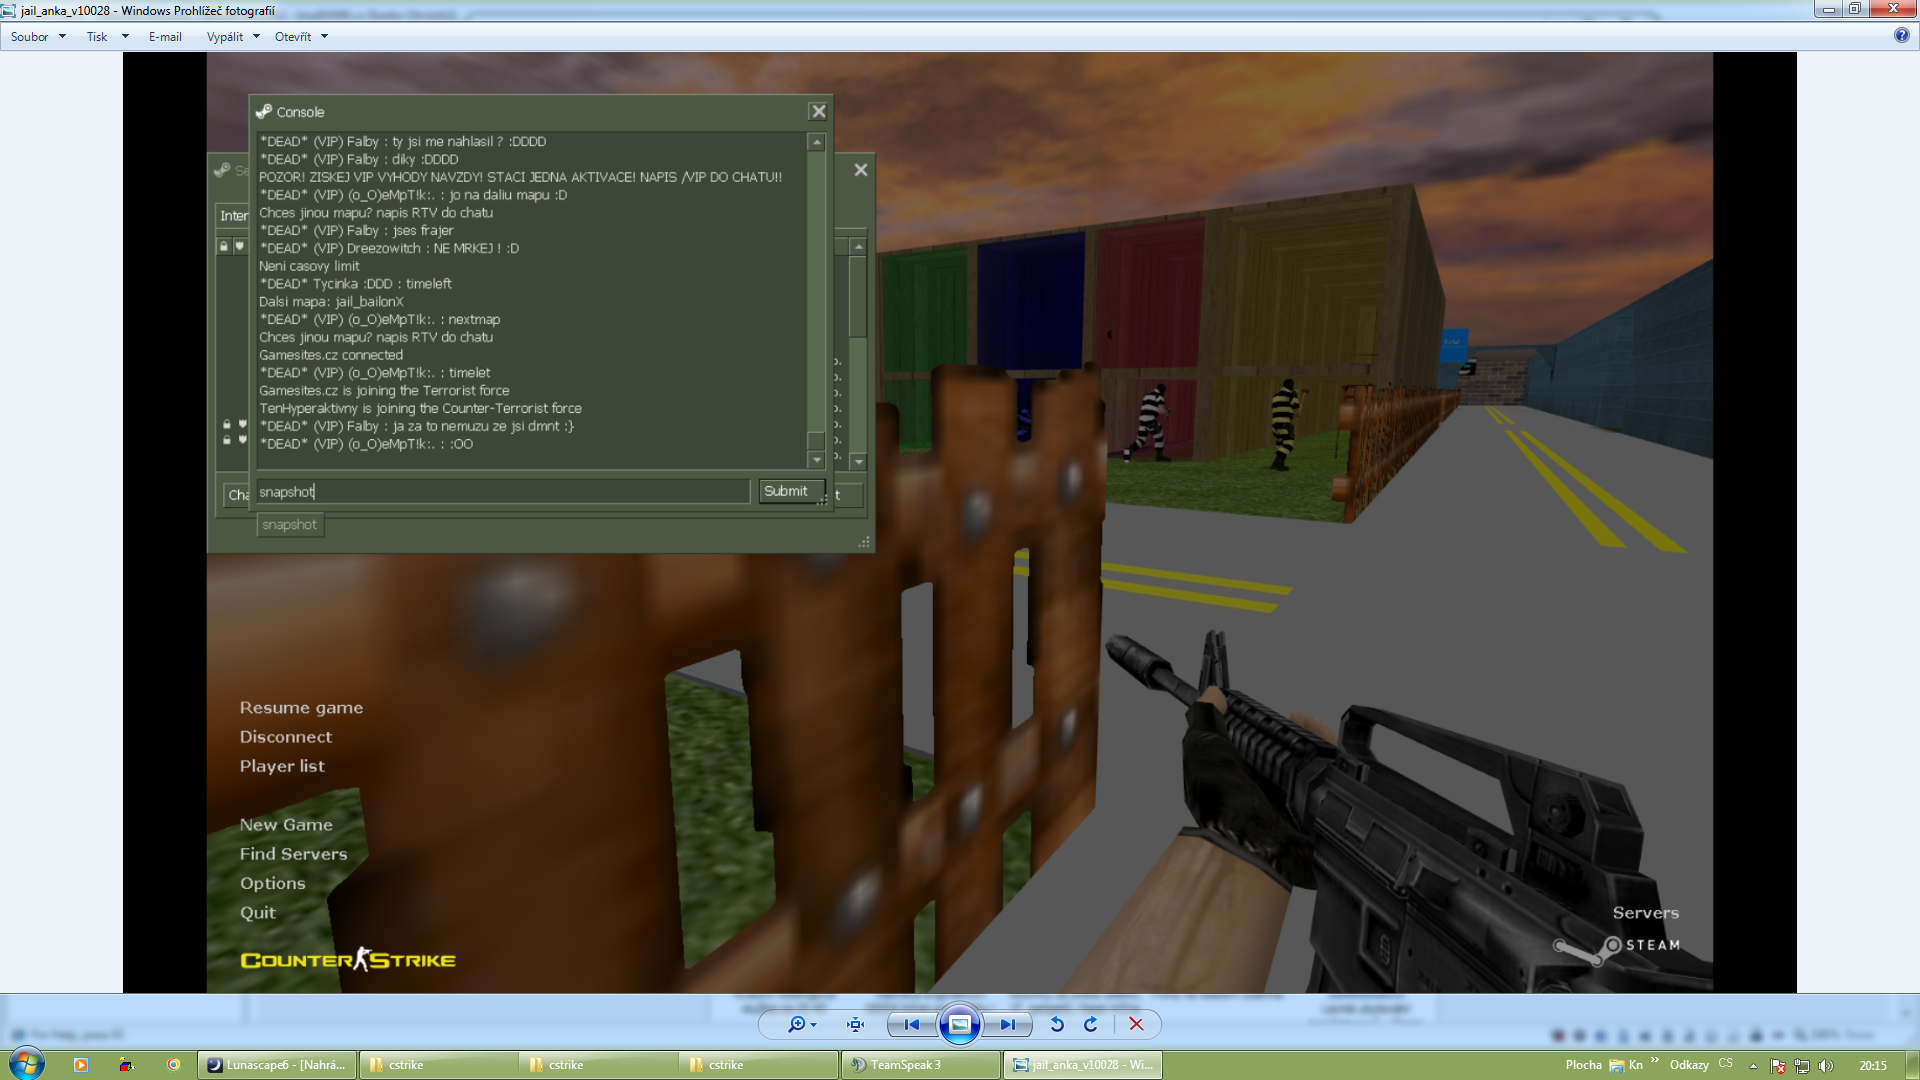Open the volume speaker tray icon

click(x=1826, y=1066)
